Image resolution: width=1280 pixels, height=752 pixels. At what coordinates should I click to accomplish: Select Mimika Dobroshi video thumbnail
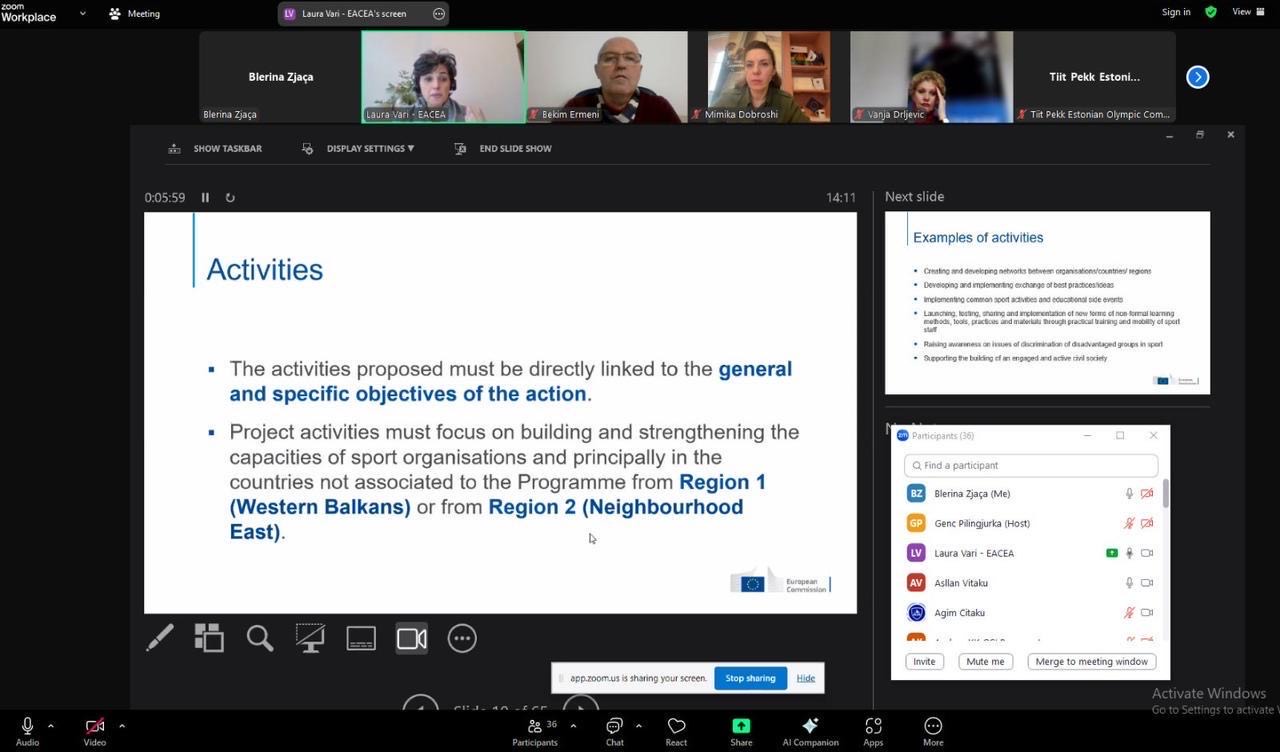click(769, 77)
